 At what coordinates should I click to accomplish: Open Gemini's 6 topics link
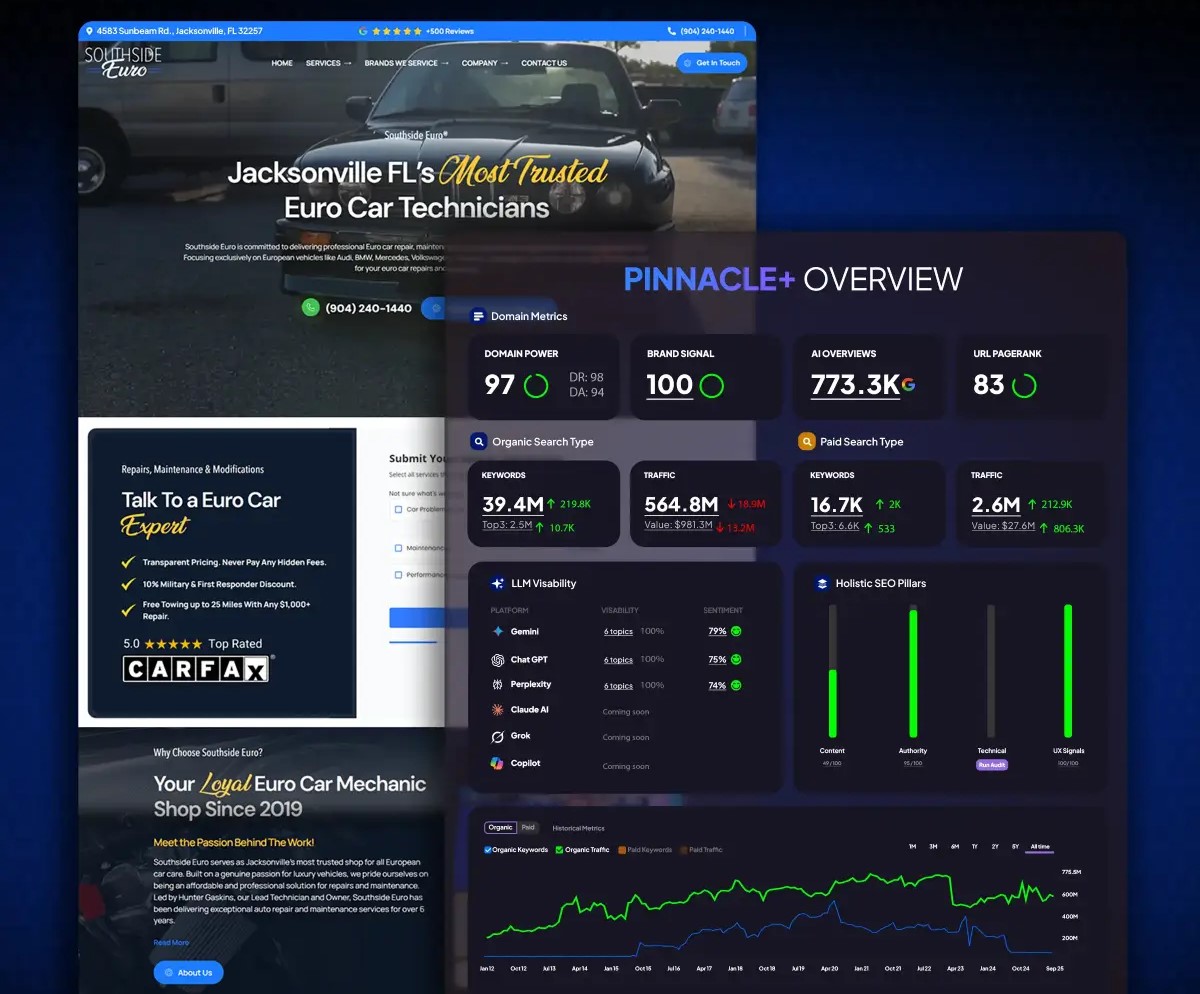(618, 632)
